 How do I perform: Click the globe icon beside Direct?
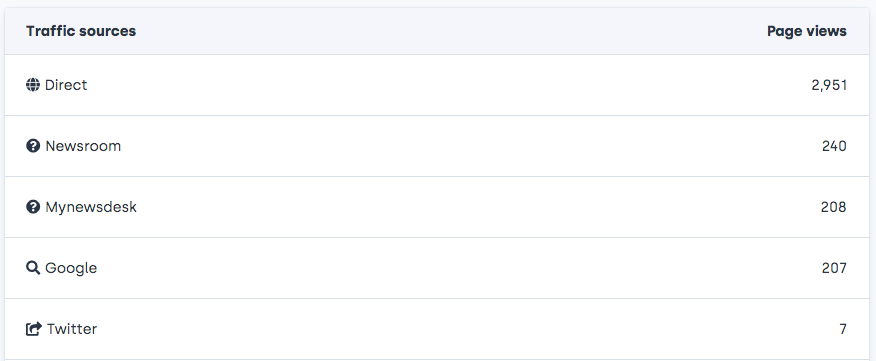click(33, 85)
